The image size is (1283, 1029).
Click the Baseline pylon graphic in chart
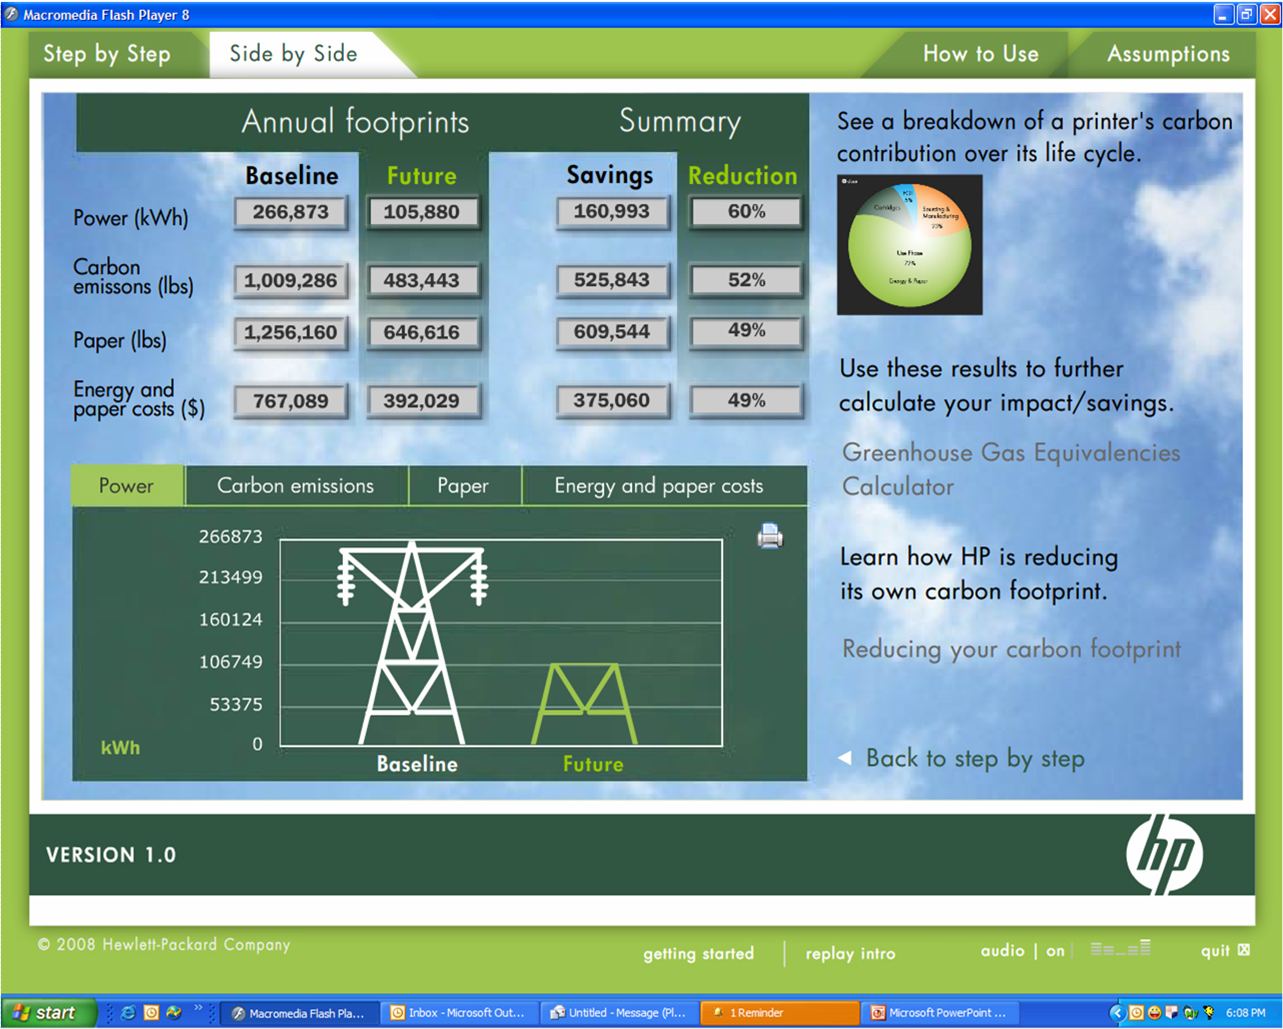coord(412,643)
